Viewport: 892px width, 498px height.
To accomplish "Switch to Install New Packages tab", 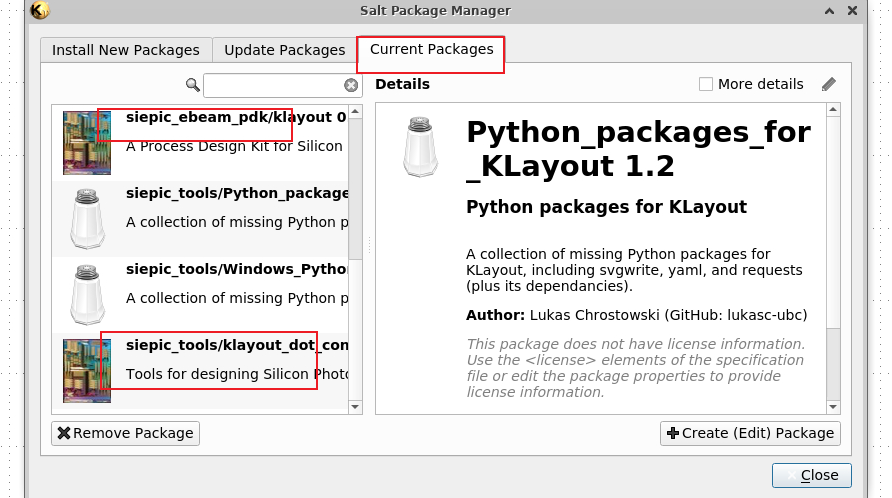I will (x=126, y=50).
